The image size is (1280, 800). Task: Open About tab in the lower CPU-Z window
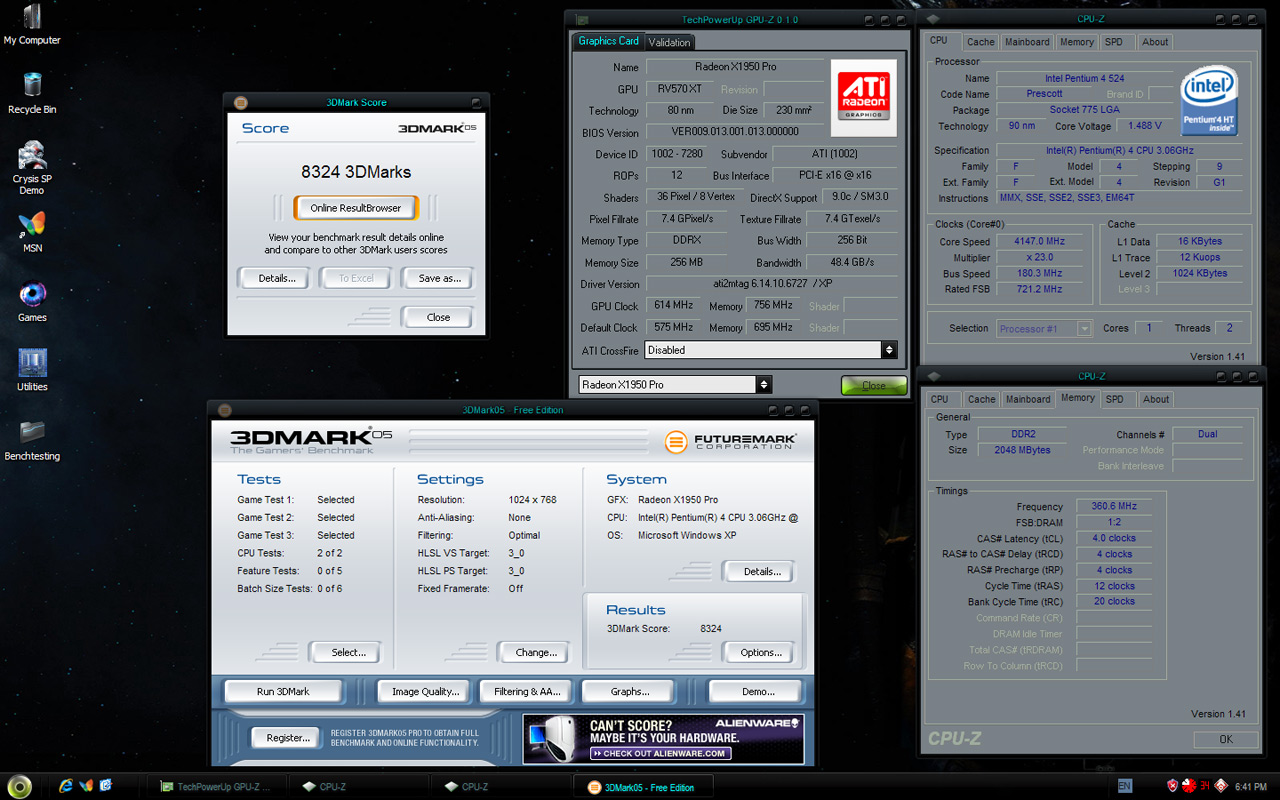click(1156, 399)
